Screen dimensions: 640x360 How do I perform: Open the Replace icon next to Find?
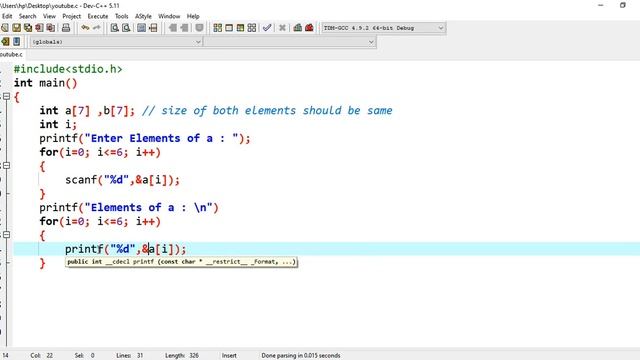pos(126,28)
